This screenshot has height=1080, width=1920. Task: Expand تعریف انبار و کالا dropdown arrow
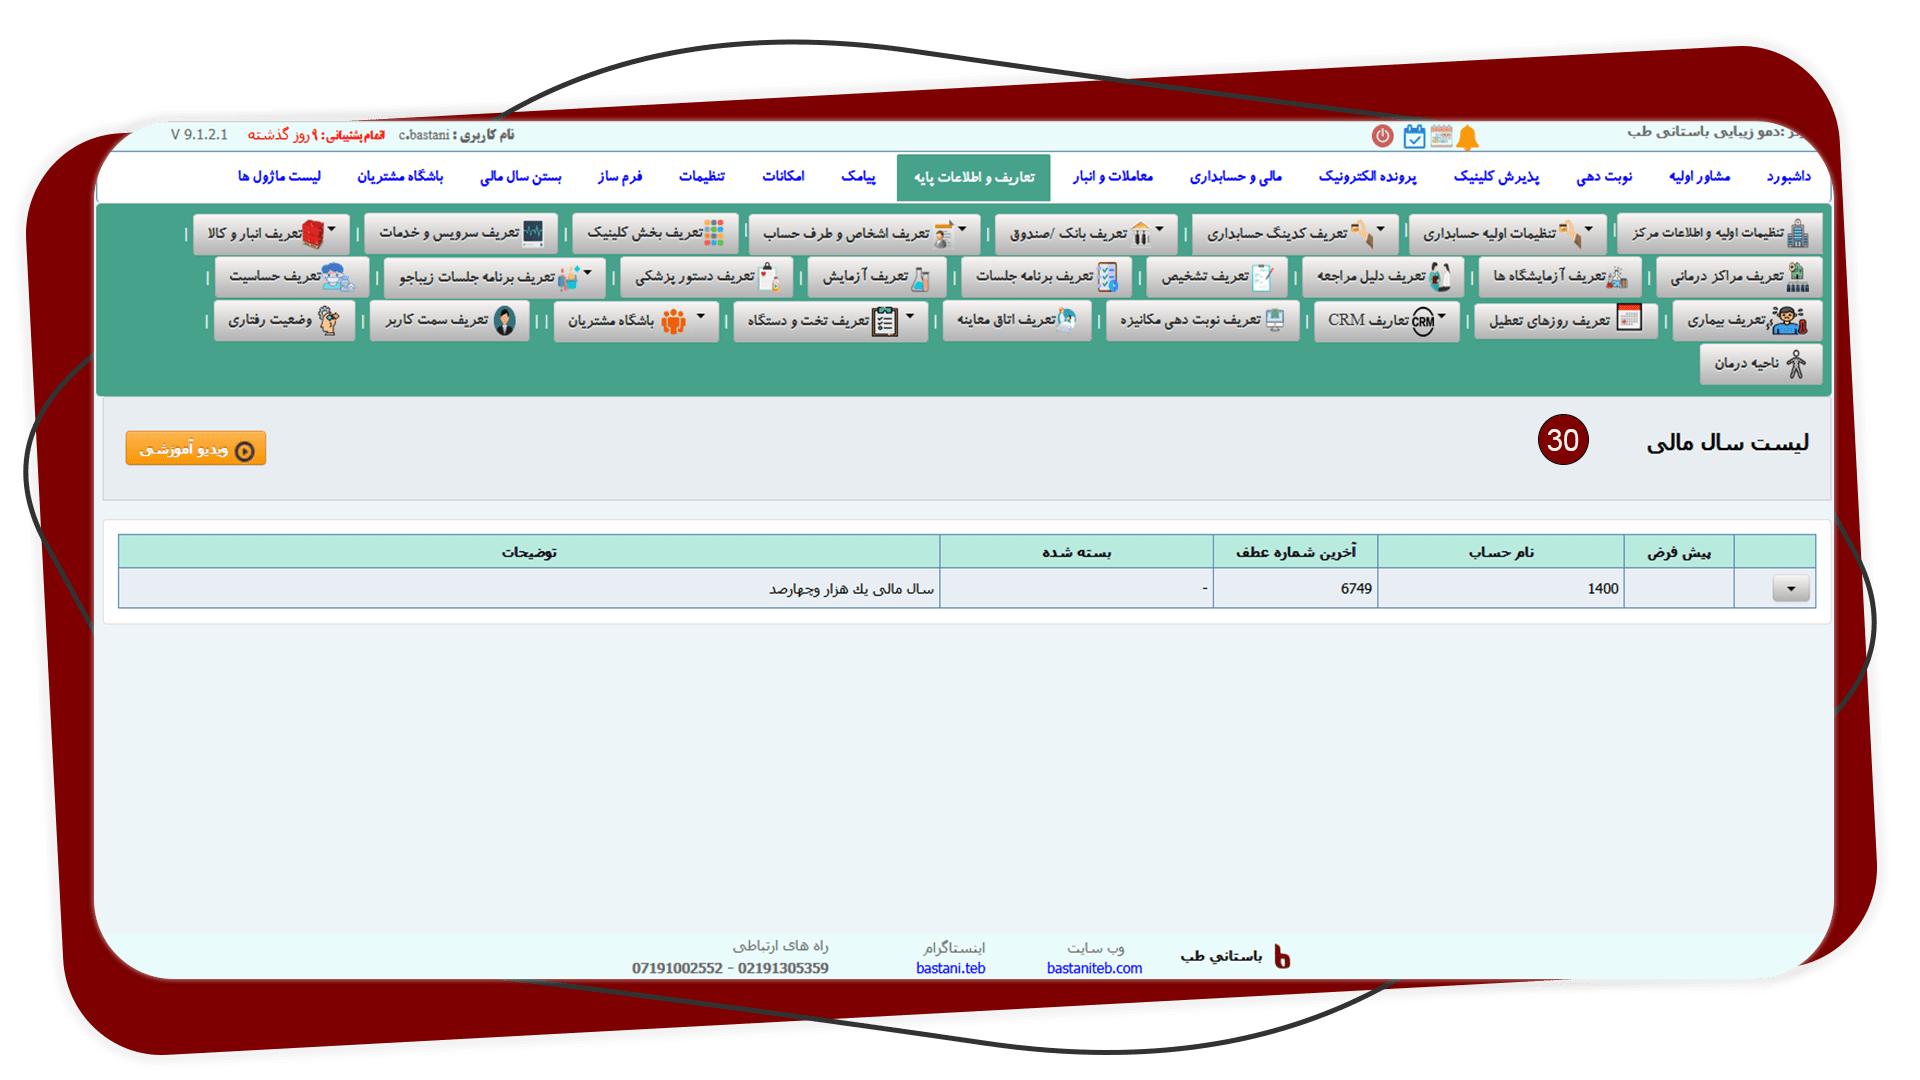point(332,229)
